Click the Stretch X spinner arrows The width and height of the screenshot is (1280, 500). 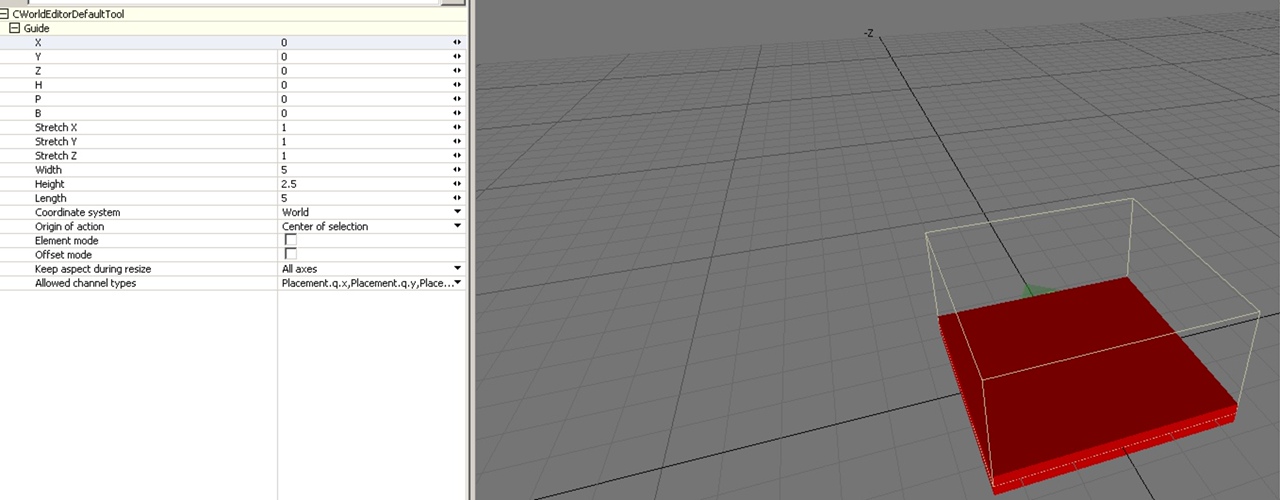point(457,128)
